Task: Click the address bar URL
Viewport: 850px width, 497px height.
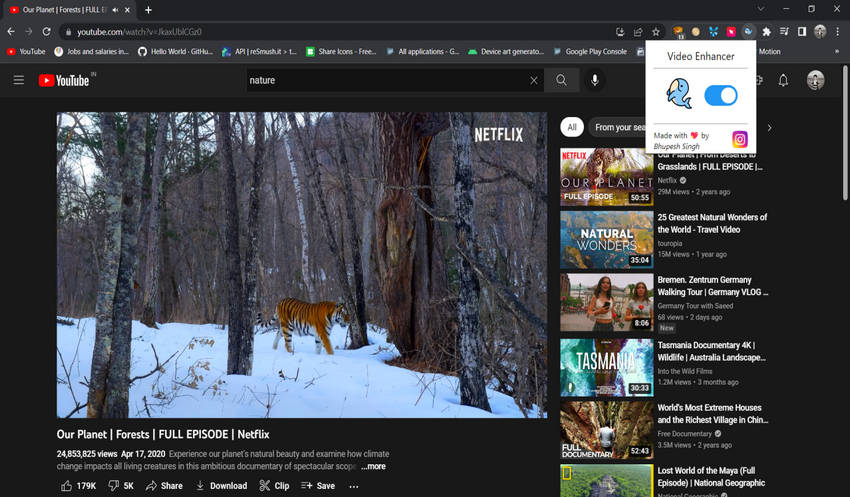Action: [139, 32]
